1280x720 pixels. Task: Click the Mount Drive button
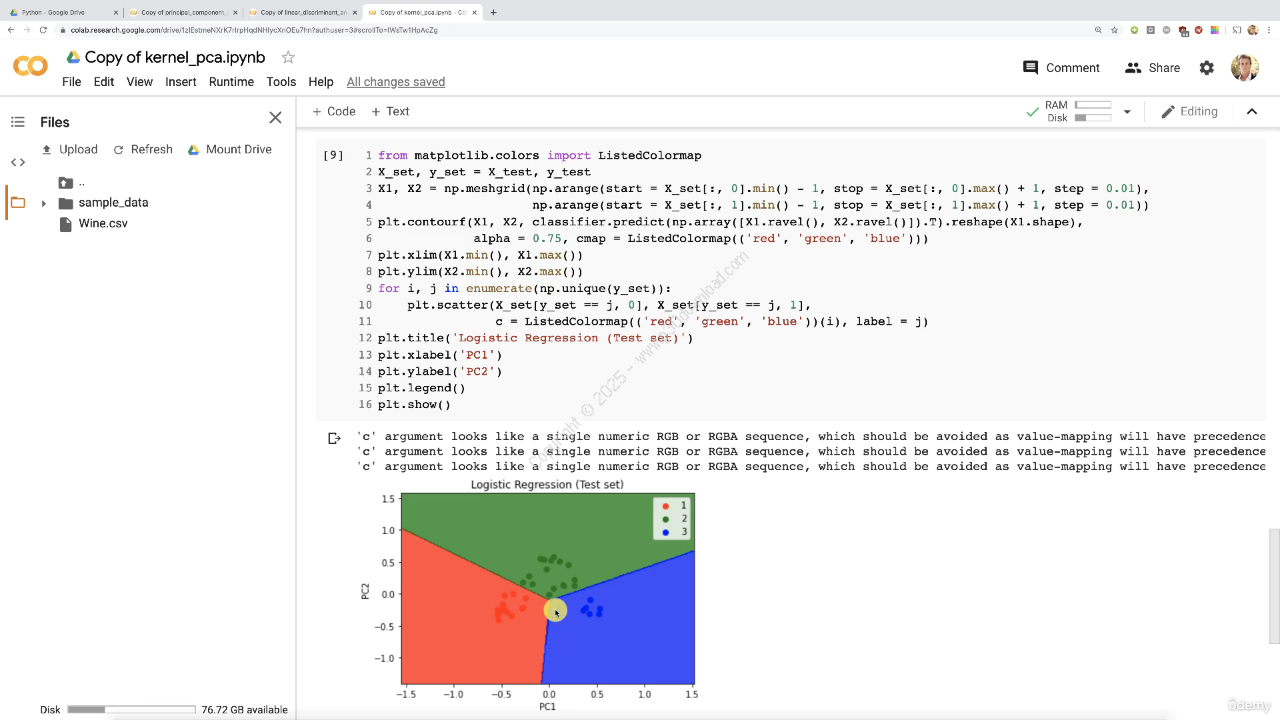click(229, 149)
